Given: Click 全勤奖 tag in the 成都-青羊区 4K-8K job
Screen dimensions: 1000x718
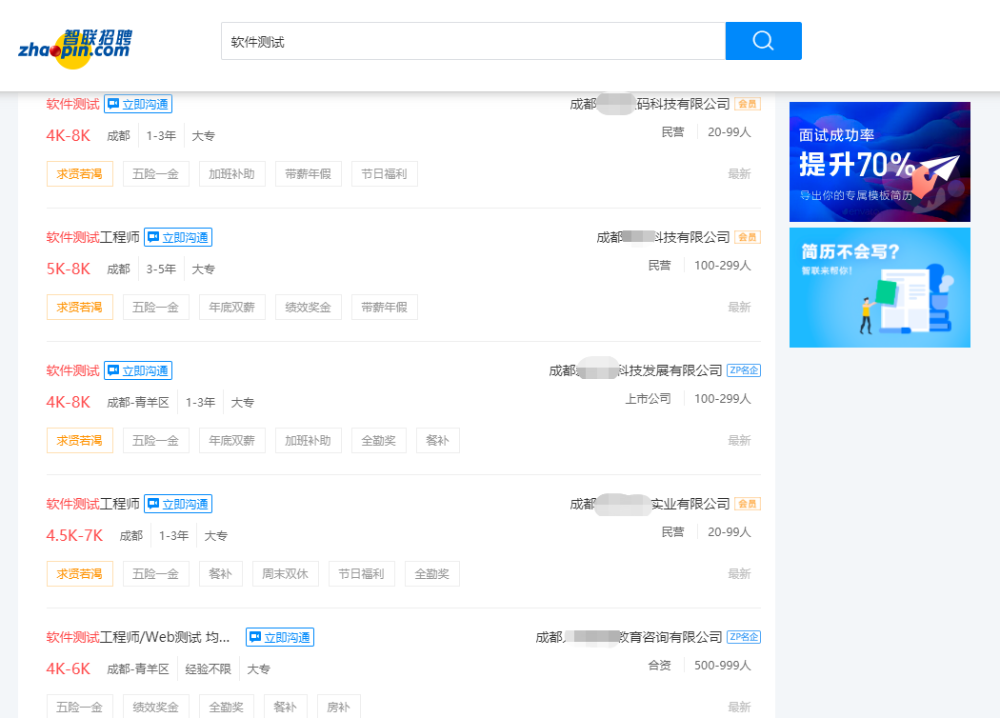Looking at the screenshot, I should [x=379, y=441].
